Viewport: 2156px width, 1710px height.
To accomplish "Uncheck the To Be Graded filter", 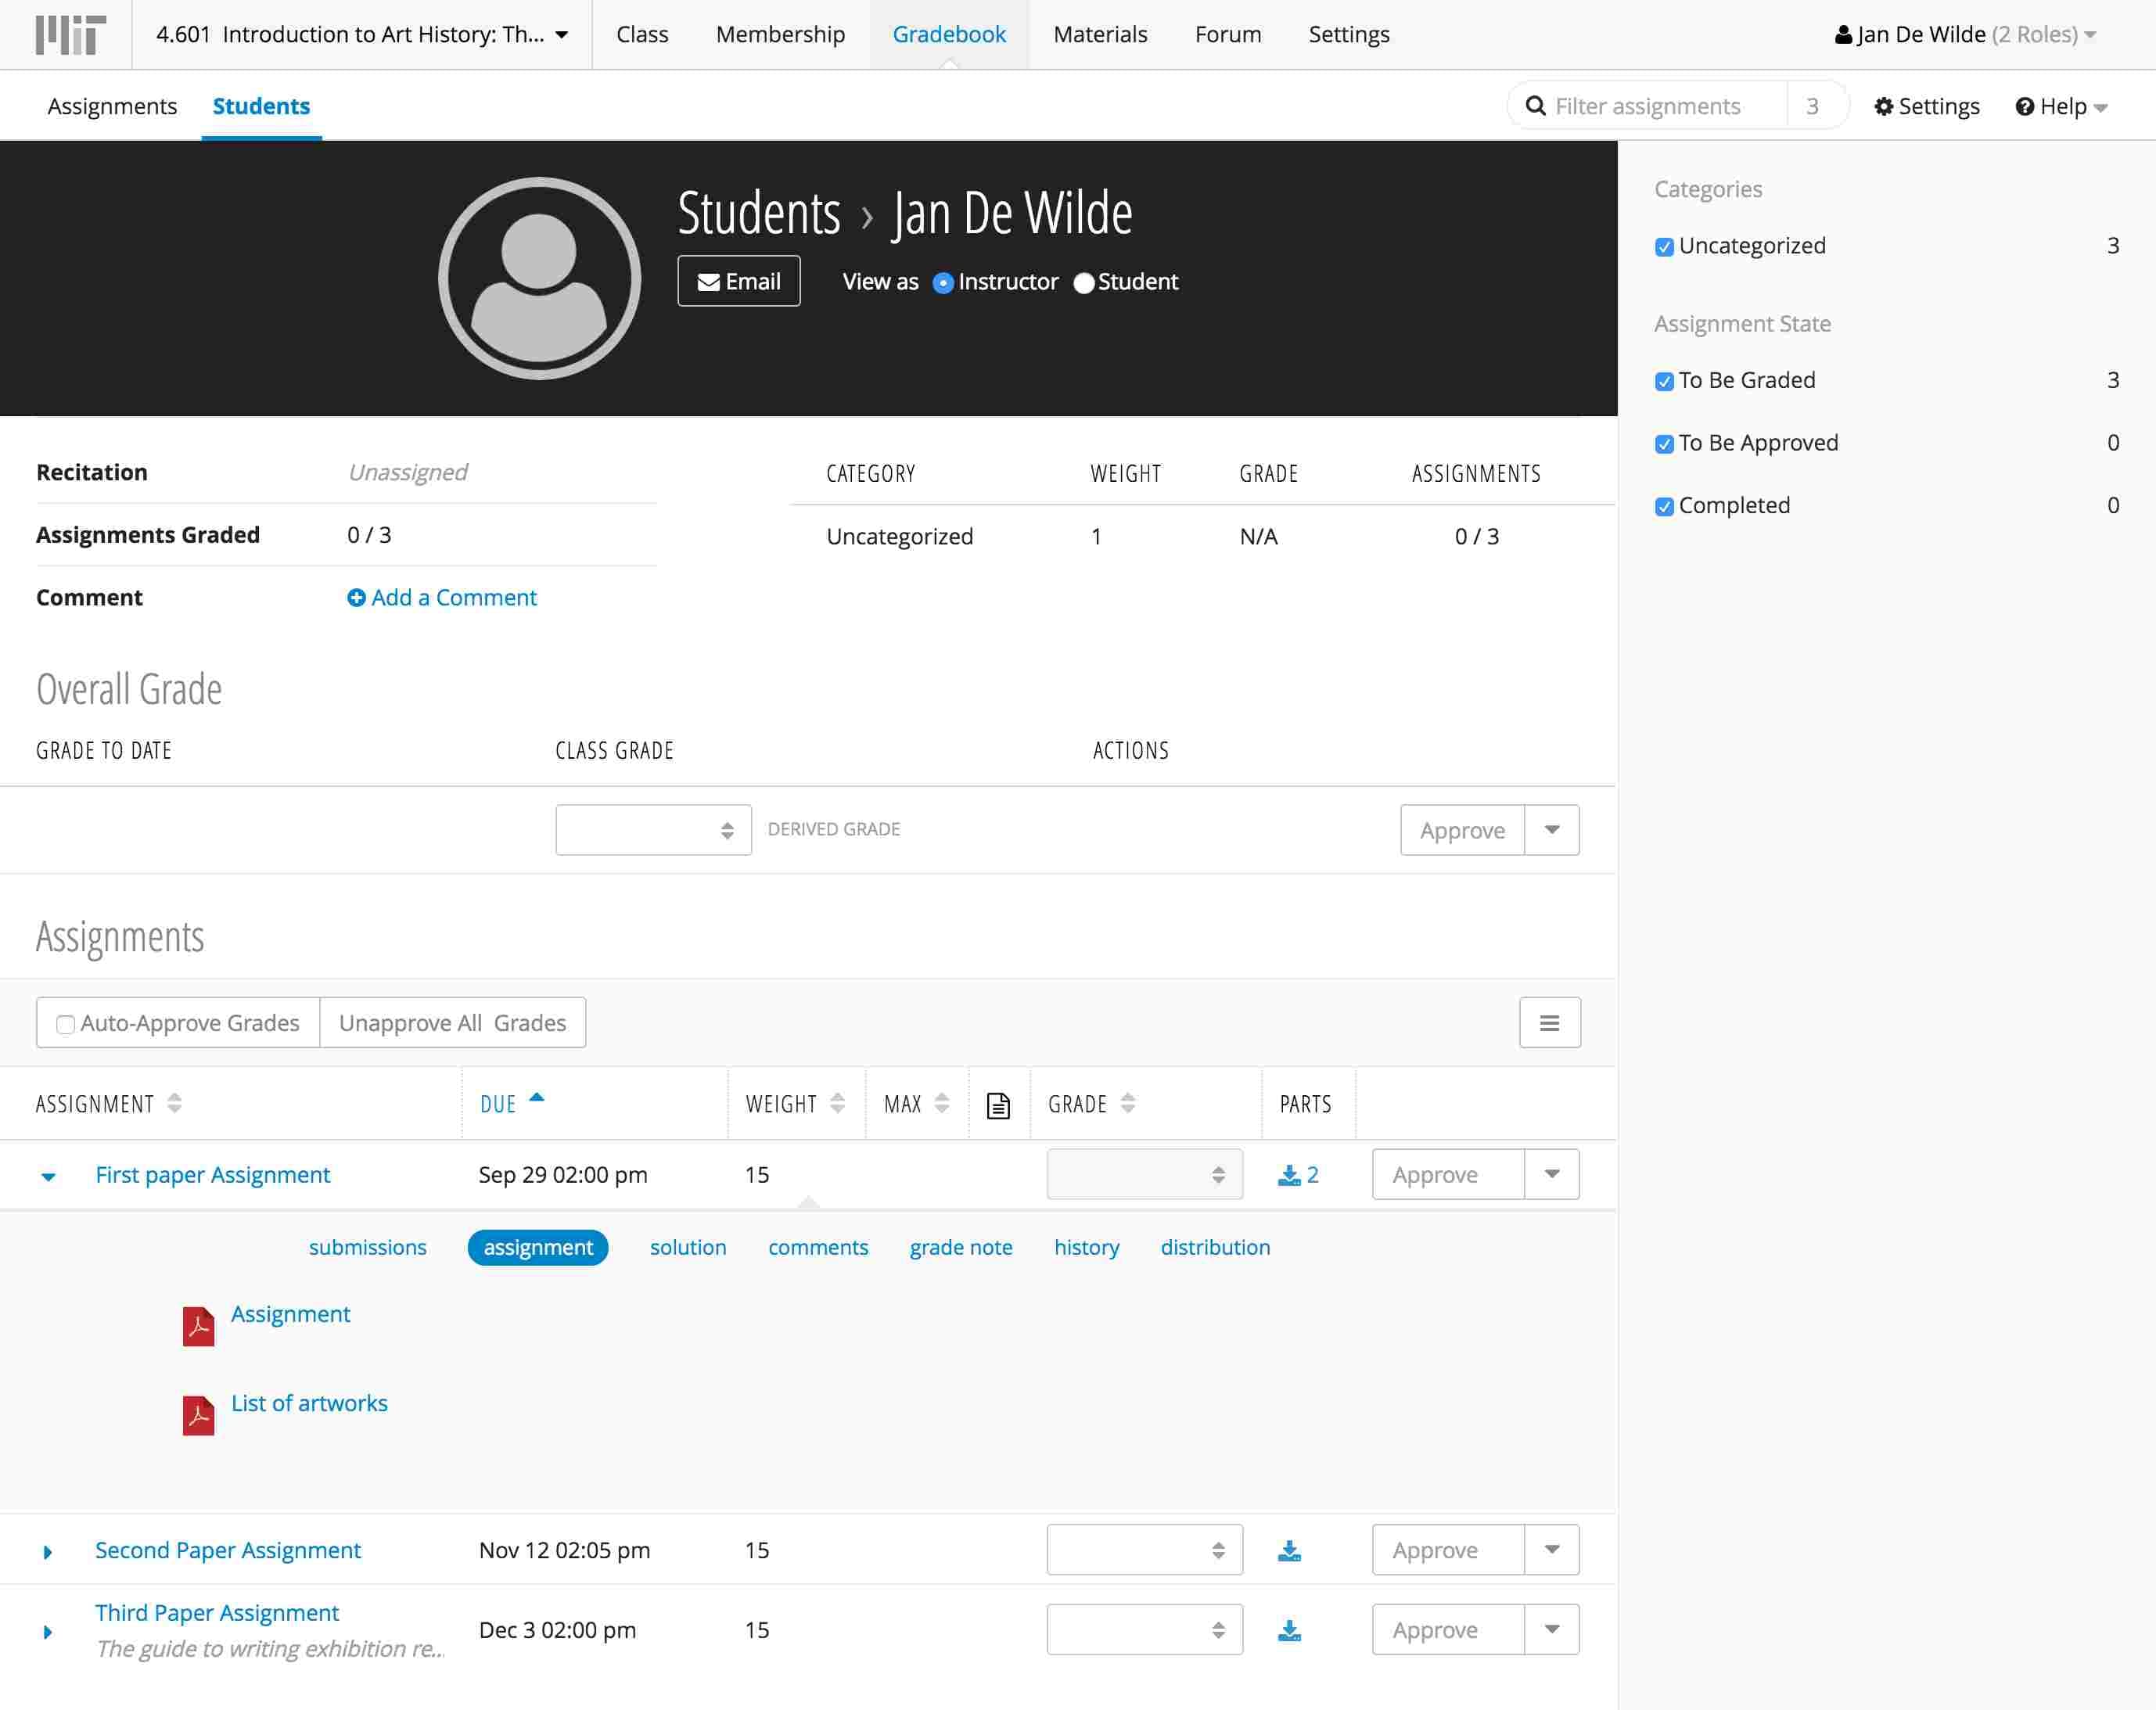I will tap(1664, 381).
